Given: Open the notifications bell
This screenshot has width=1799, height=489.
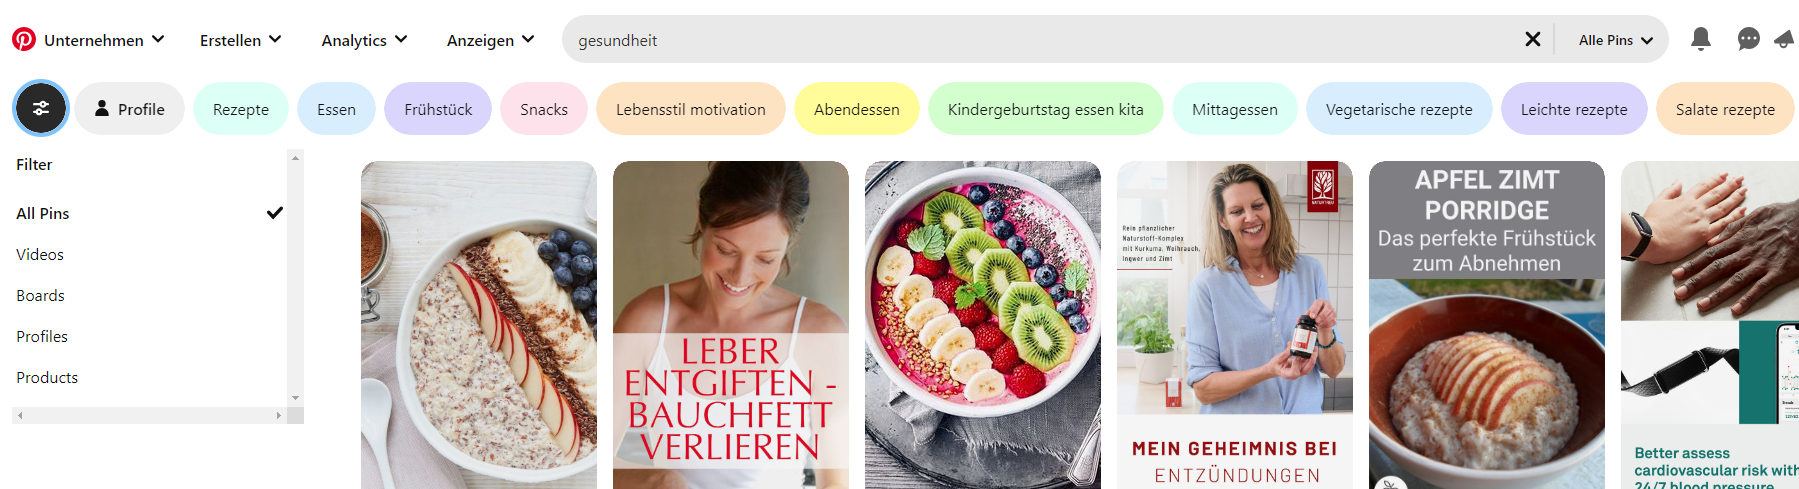Looking at the screenshot, I should (1700, 39).
